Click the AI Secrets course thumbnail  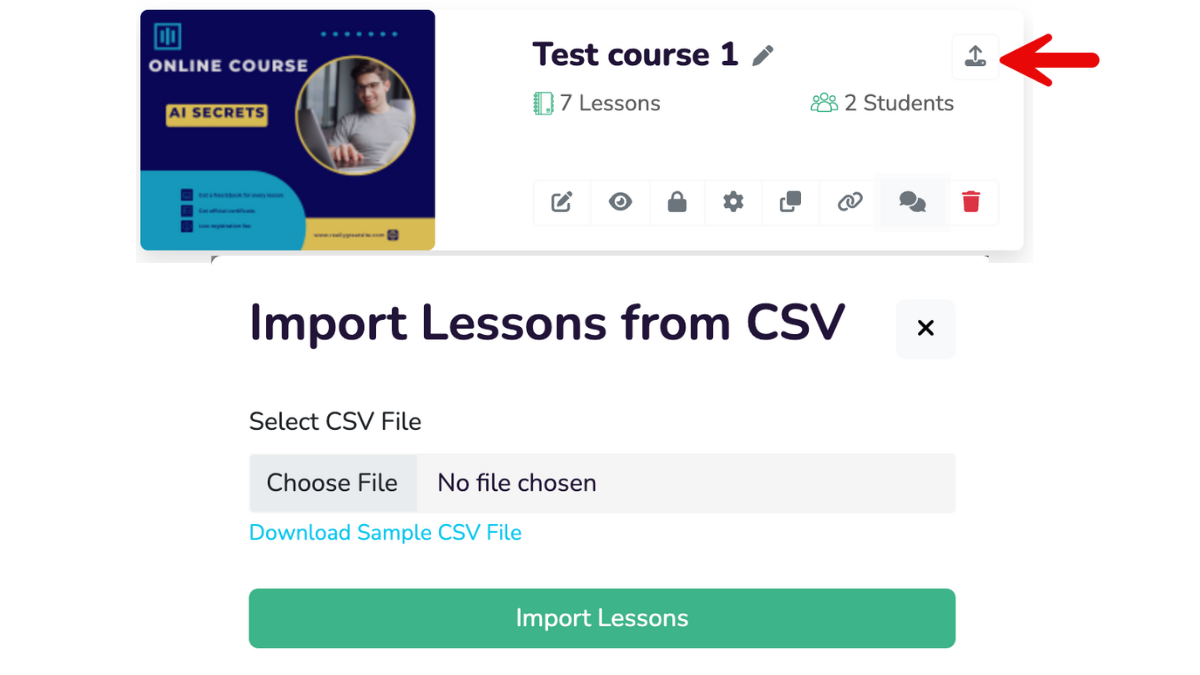[x=287, y=130]
